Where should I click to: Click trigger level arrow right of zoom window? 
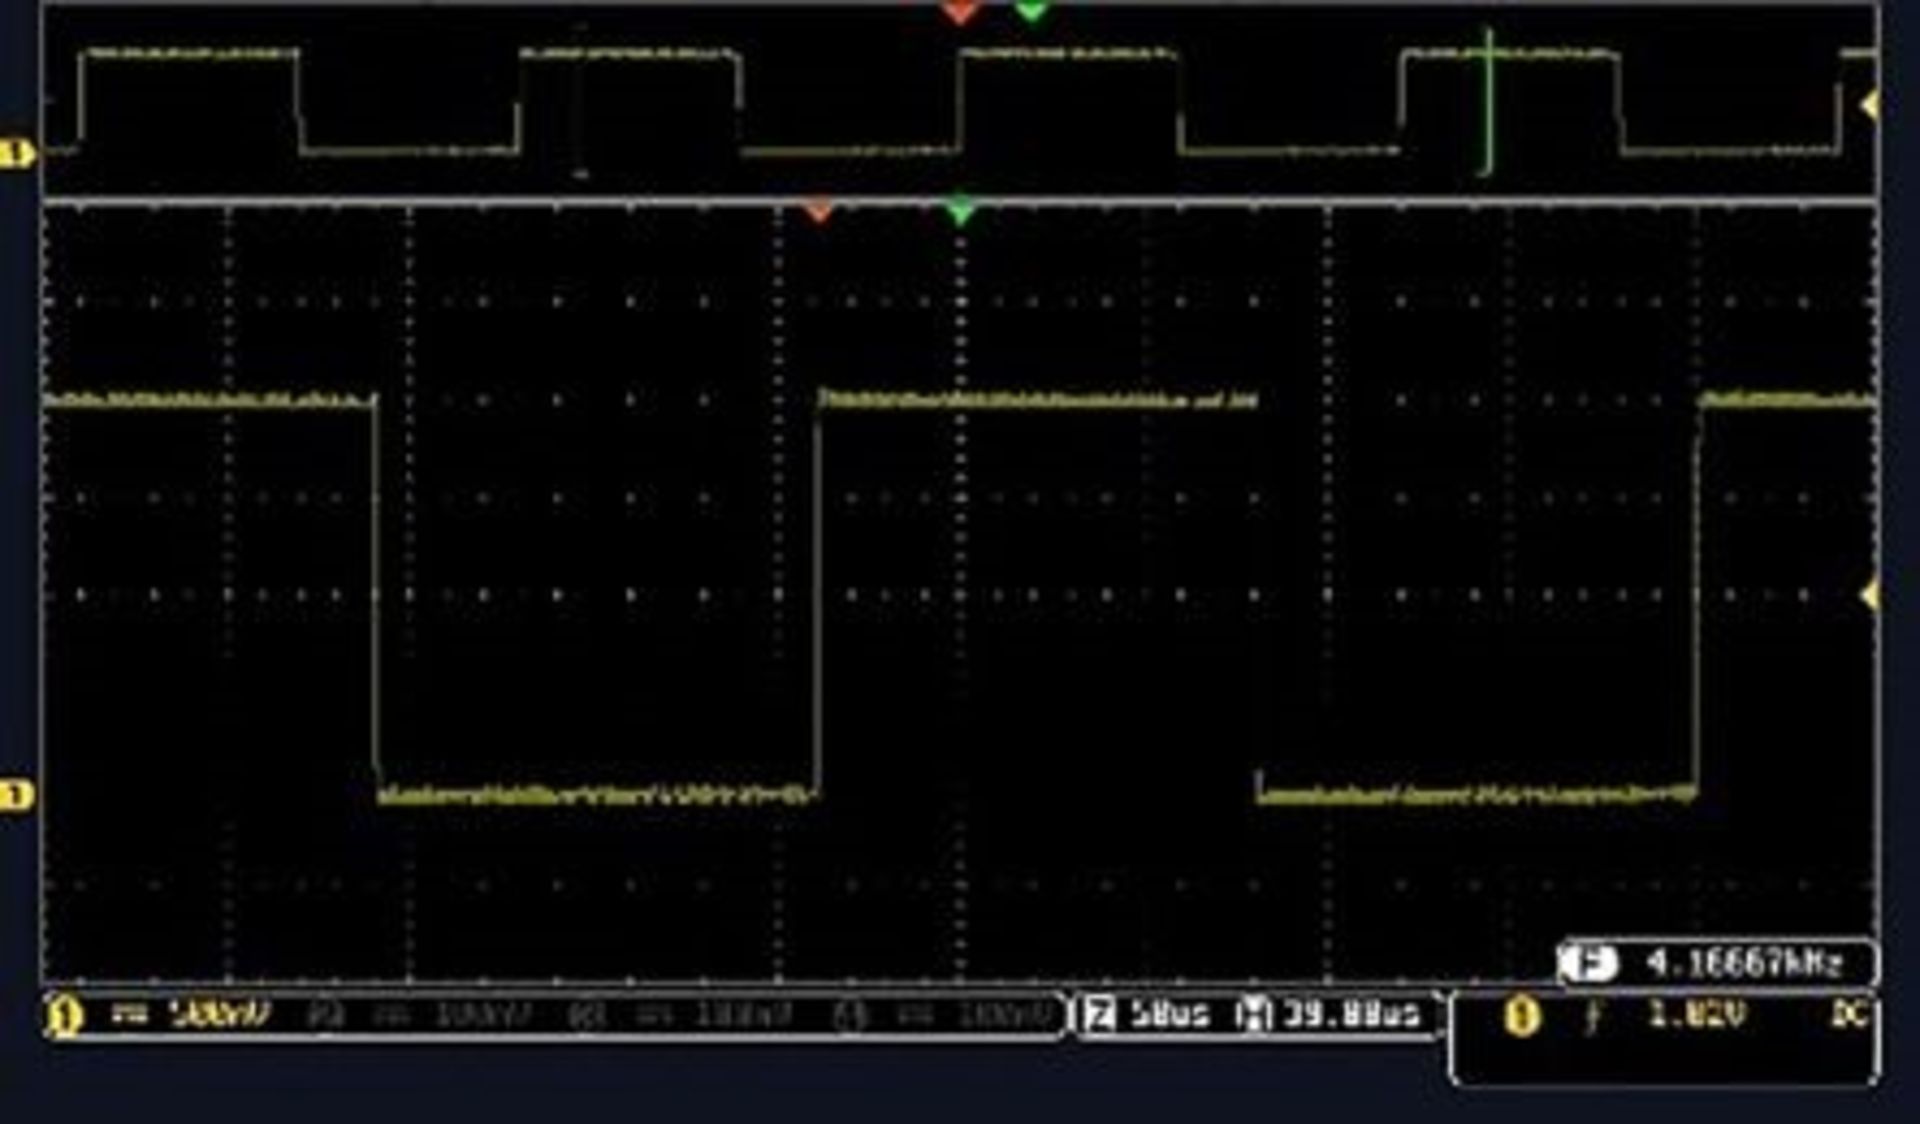(x=1870, y=596)
